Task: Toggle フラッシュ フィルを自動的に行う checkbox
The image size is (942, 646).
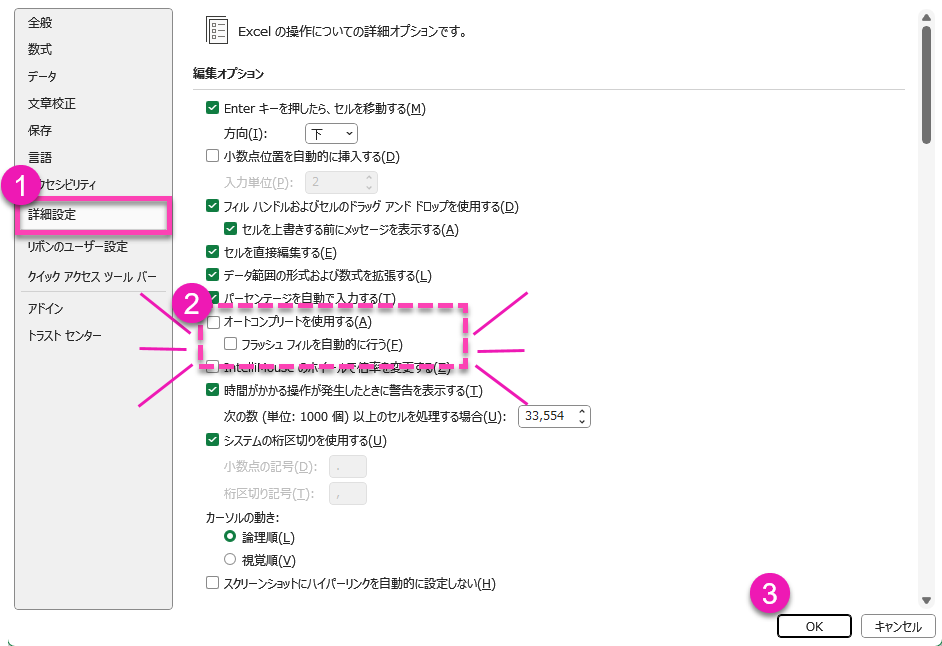Action: pyautogui.click(x=231, y=344)
